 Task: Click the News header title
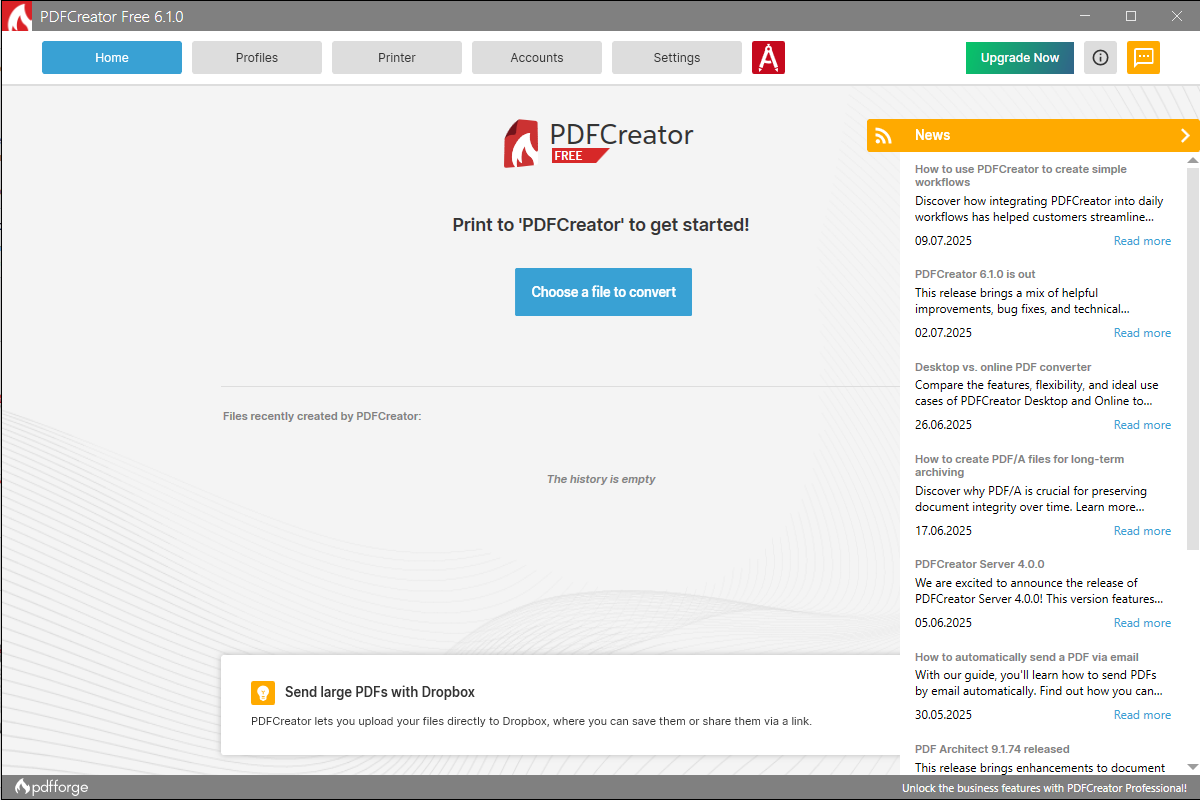click(x=932, y=135)
